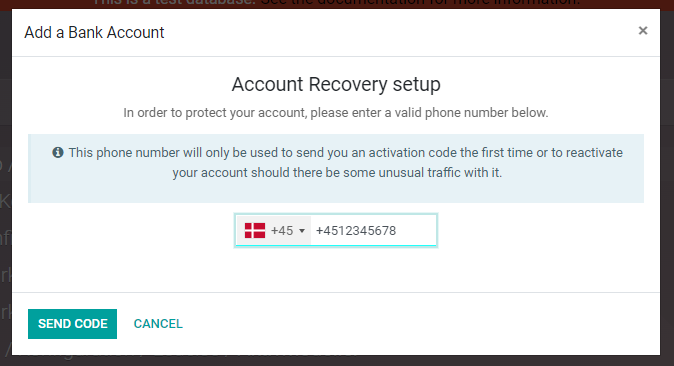Click the 'In order to protect' instruction text
Viewport: 674px width, 366px height.
(336, 113)
